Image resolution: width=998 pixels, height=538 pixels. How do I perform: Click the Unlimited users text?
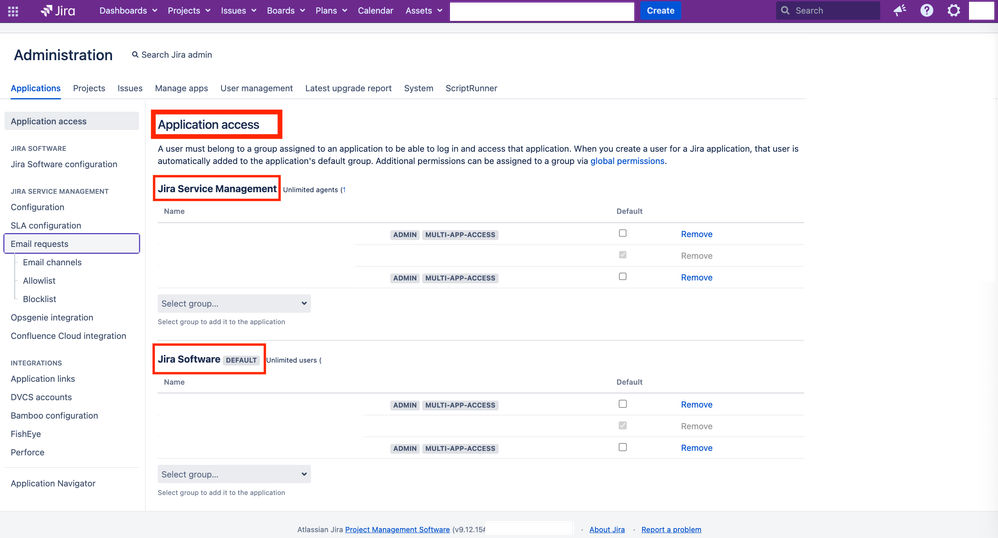point(292,360)
